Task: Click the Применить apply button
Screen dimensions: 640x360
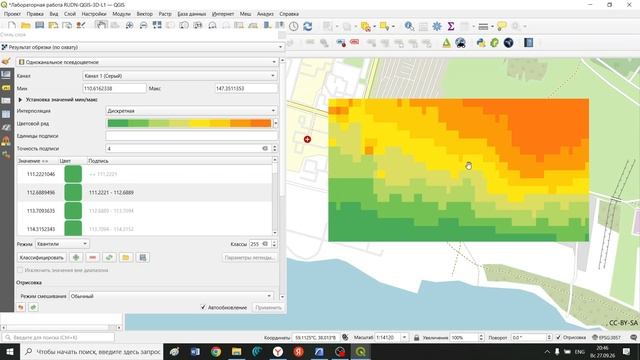Action: click(x=268, y=307)
